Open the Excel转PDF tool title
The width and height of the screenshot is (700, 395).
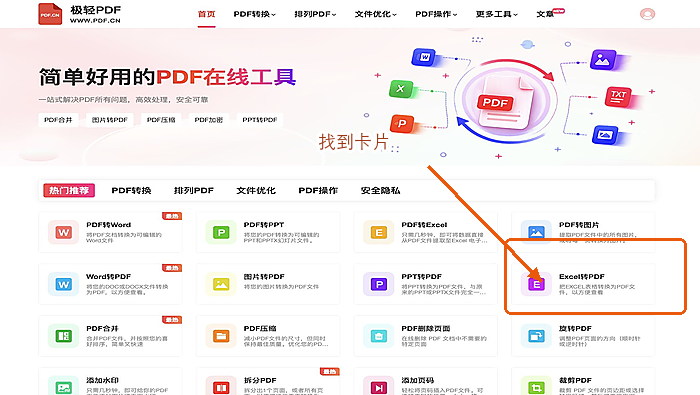(582, 277)
